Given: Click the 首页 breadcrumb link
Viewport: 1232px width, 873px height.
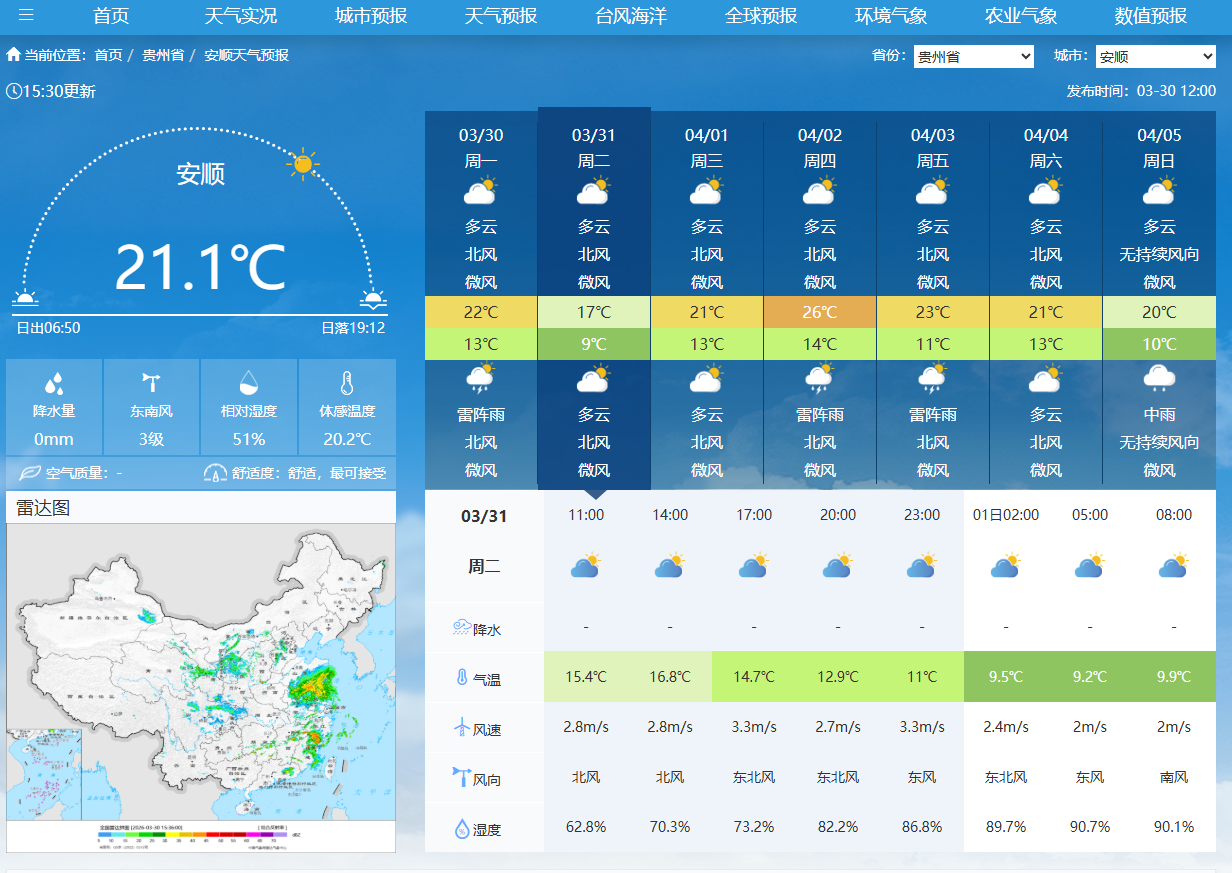Looking at the screenshot, I should click(x=108, y=55).
